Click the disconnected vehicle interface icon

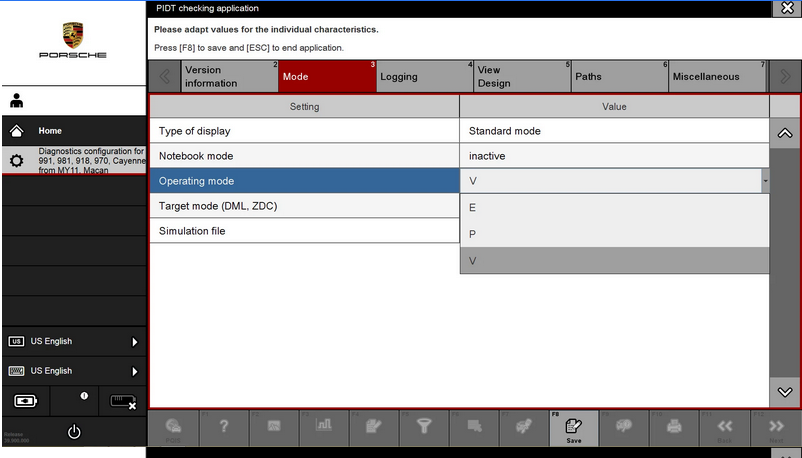pyautogui.click(x=122, y=400)
